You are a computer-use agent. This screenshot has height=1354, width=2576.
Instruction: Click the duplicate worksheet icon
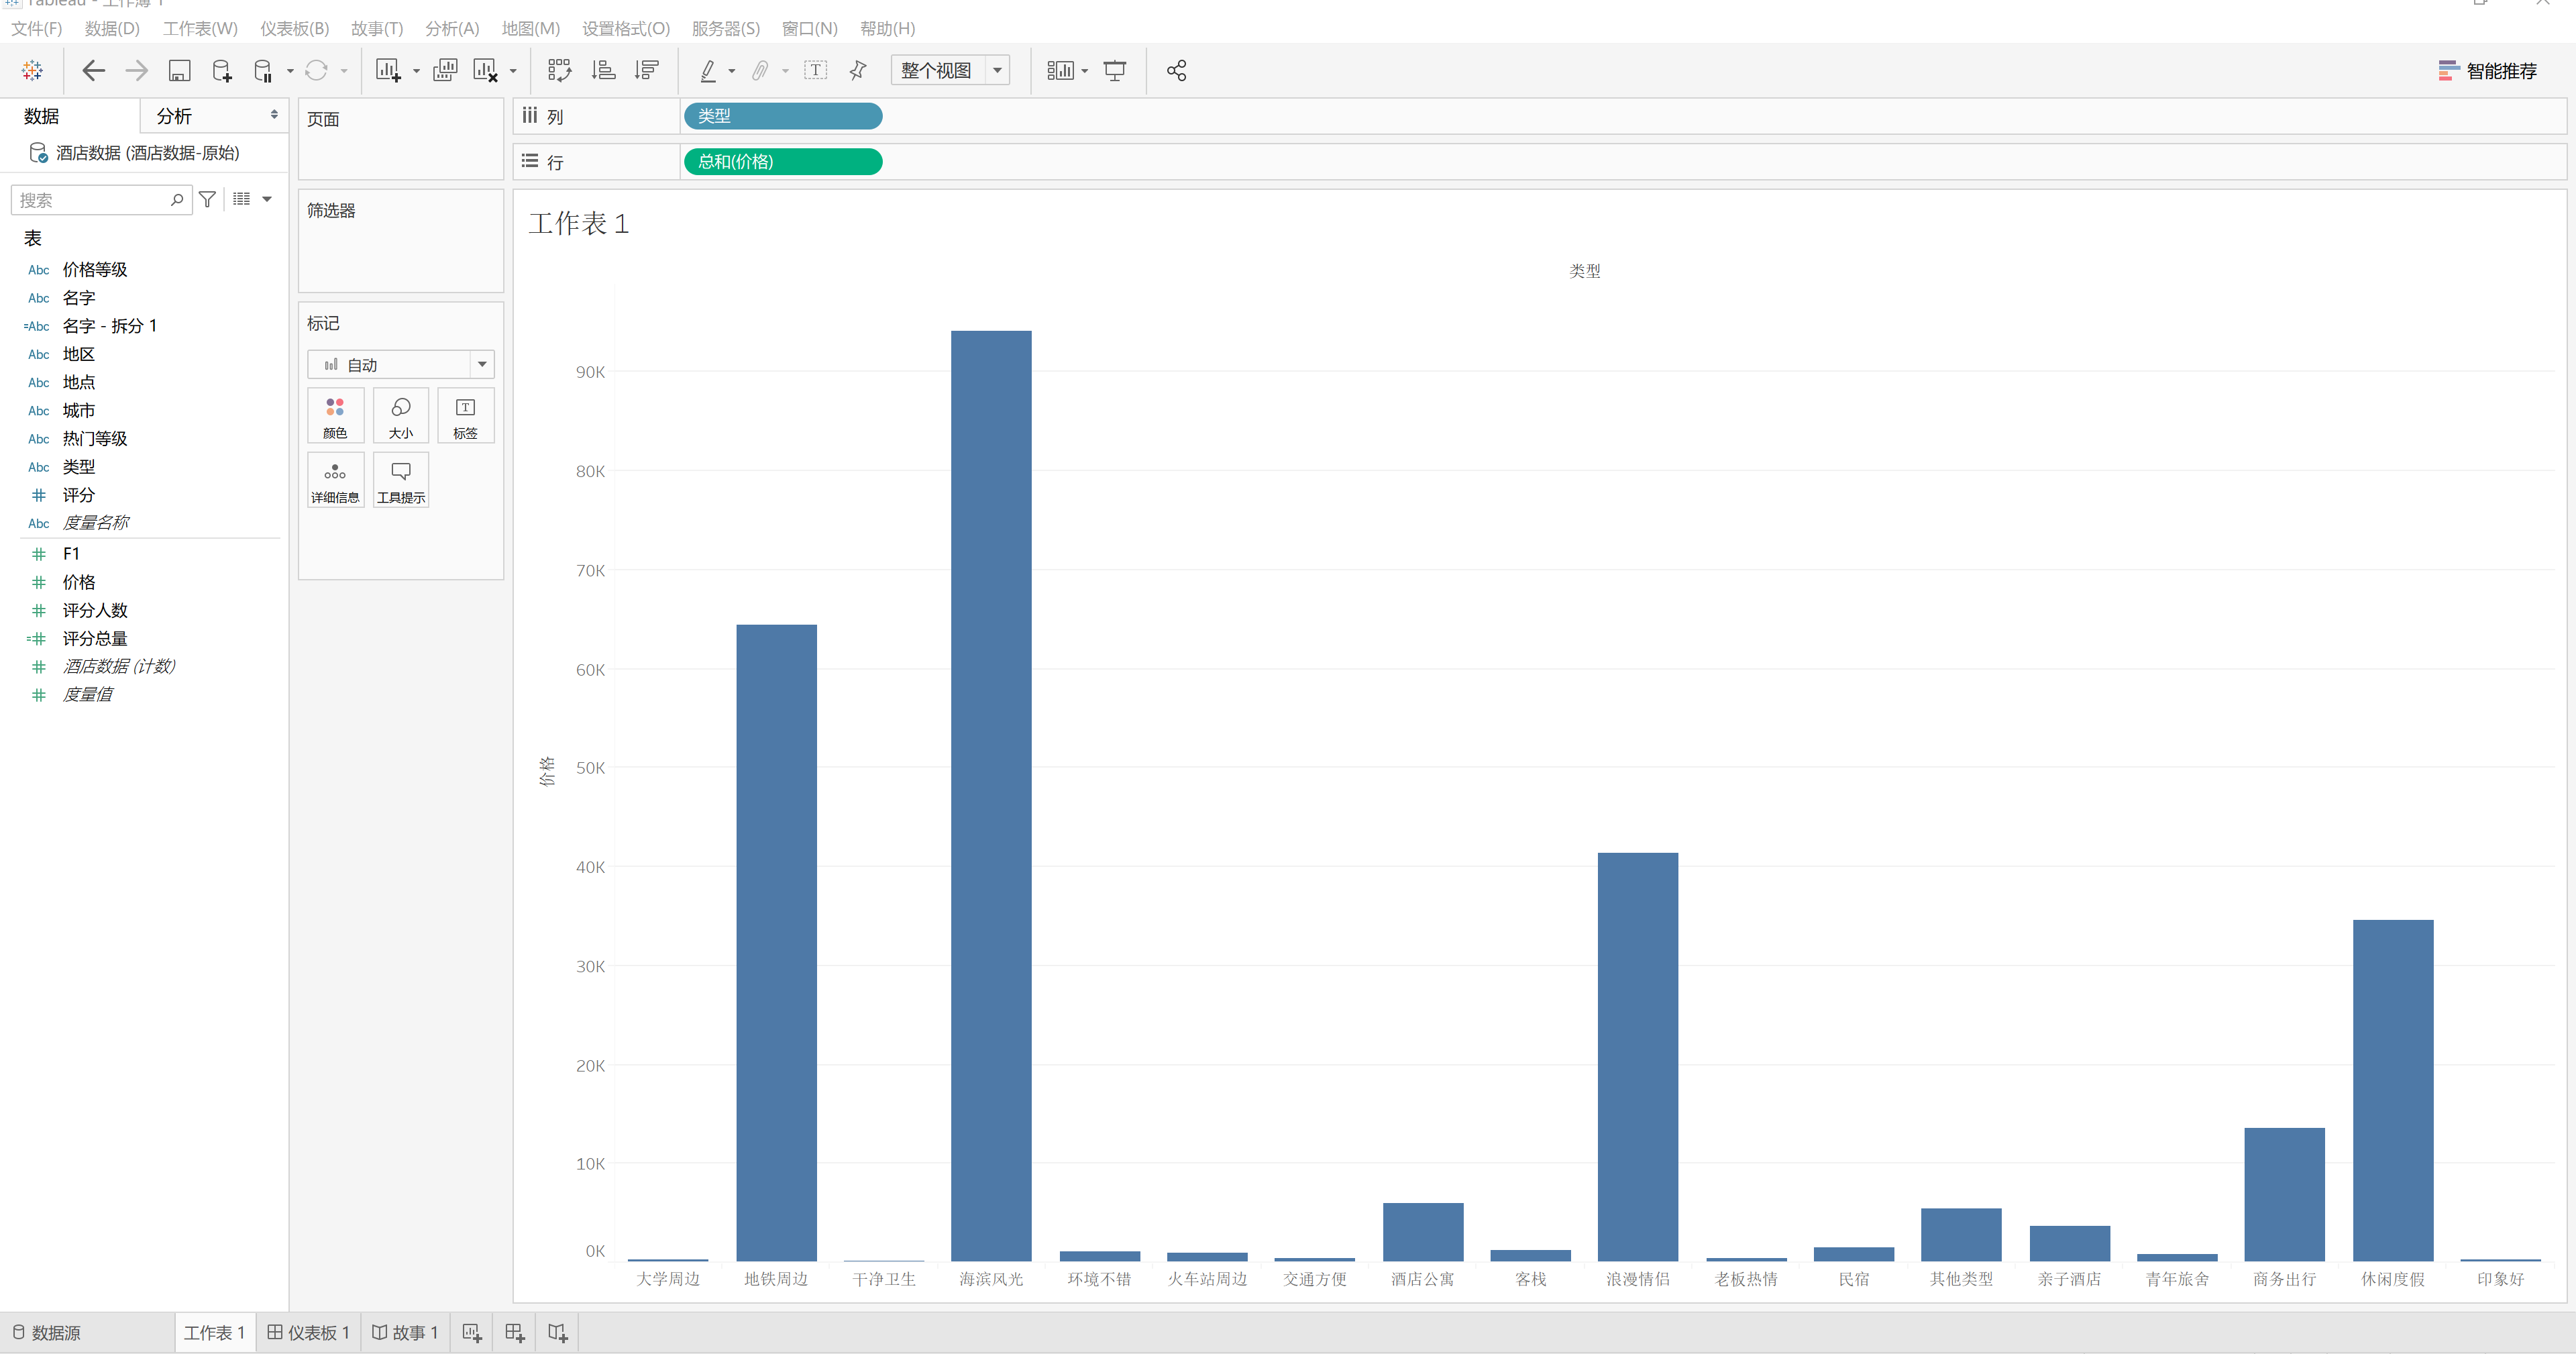click(x=445, y=70)
